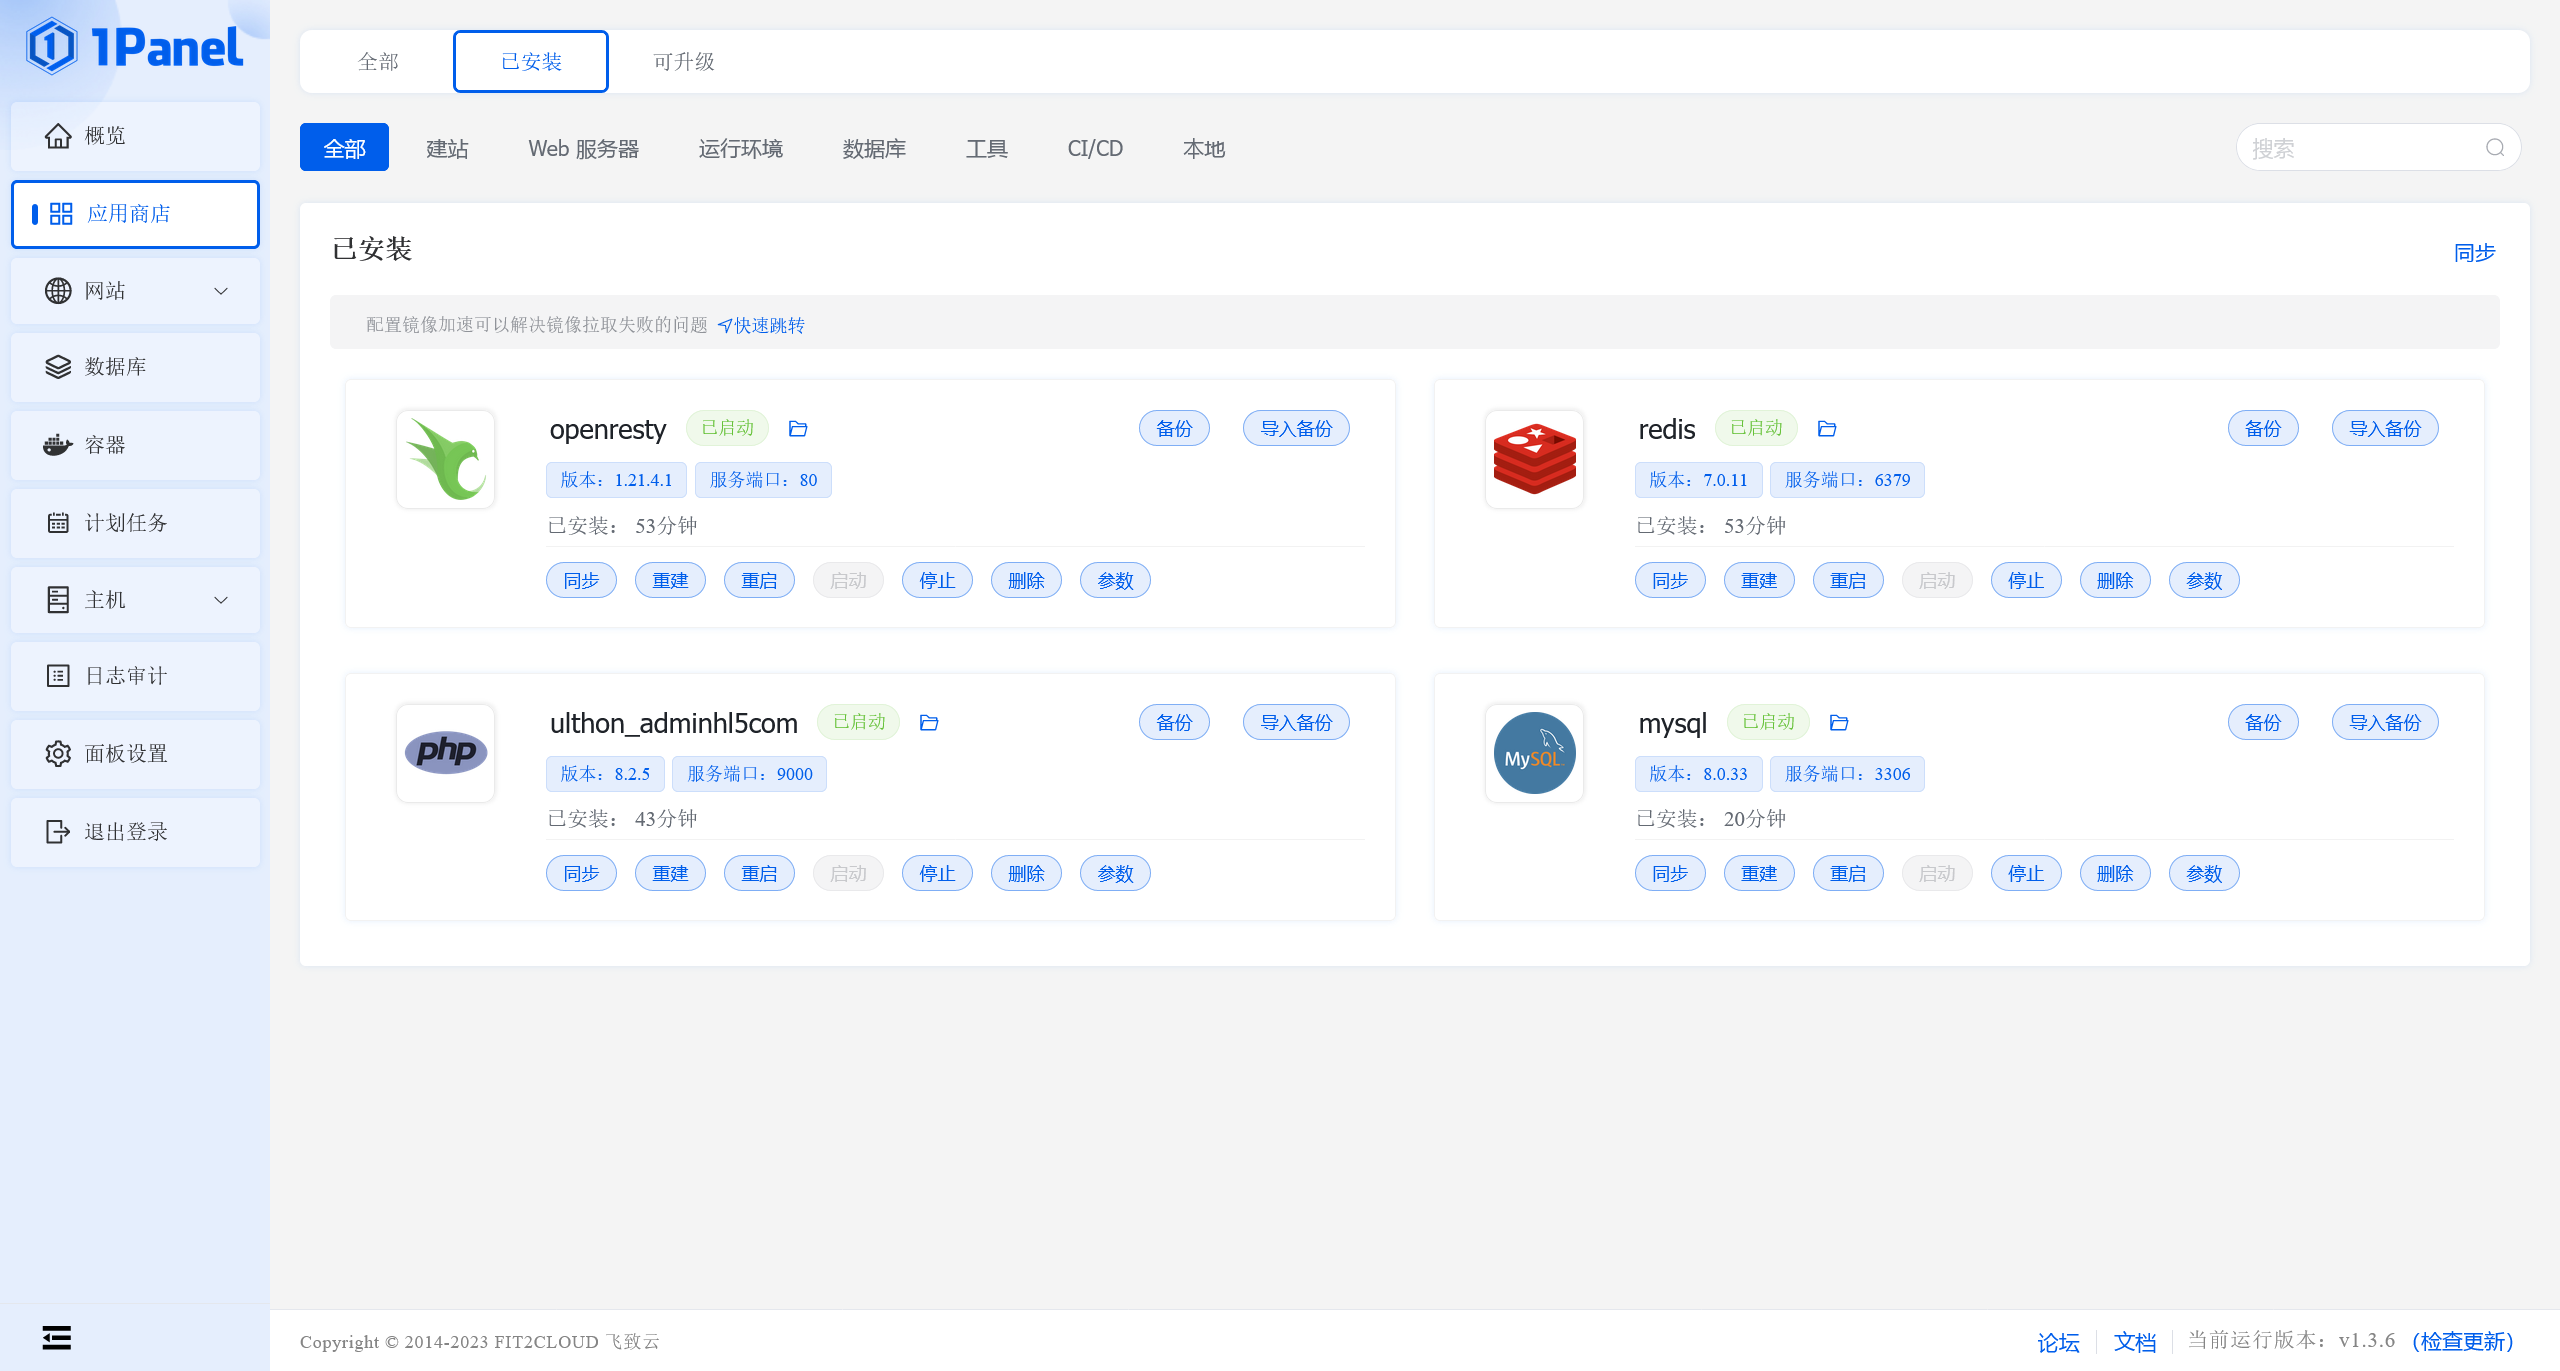Click 同步 button for ulthon_adminhl5com

click(x=581, y=874)
